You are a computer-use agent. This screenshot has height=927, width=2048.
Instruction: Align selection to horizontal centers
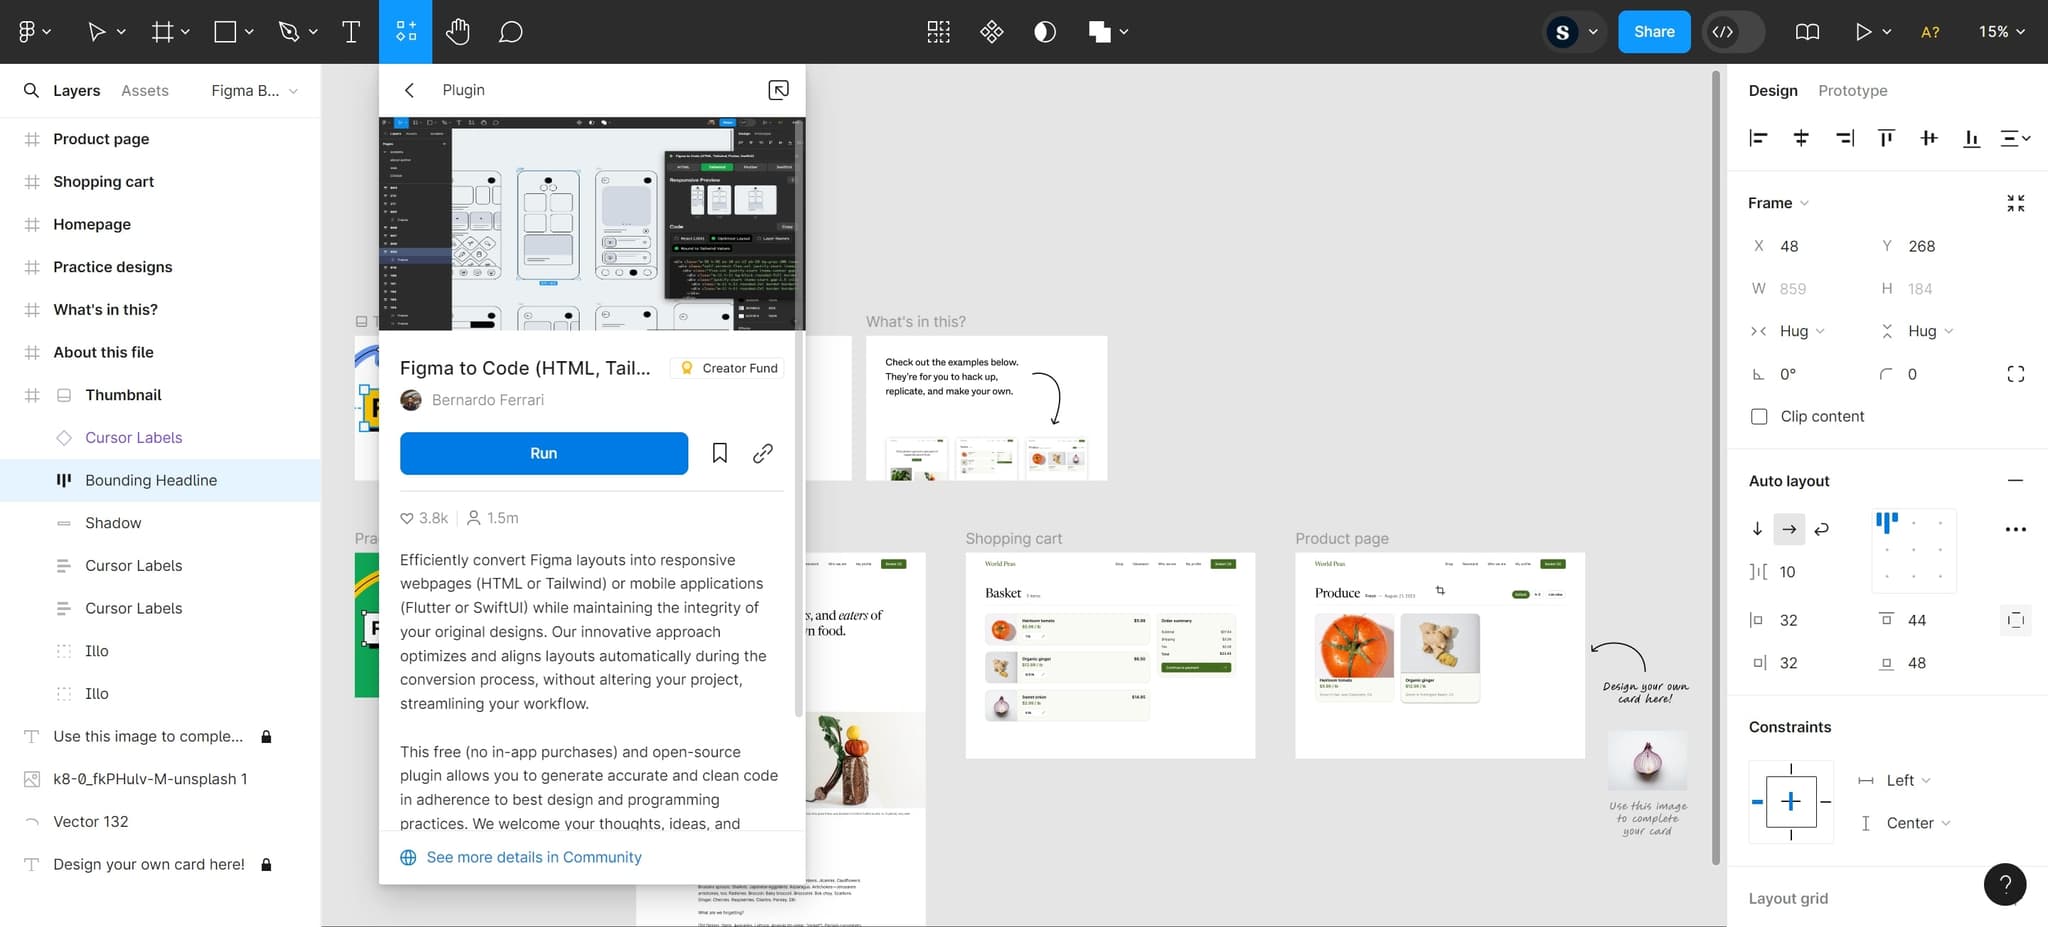pyautogui.click(x=1801, y=138)
